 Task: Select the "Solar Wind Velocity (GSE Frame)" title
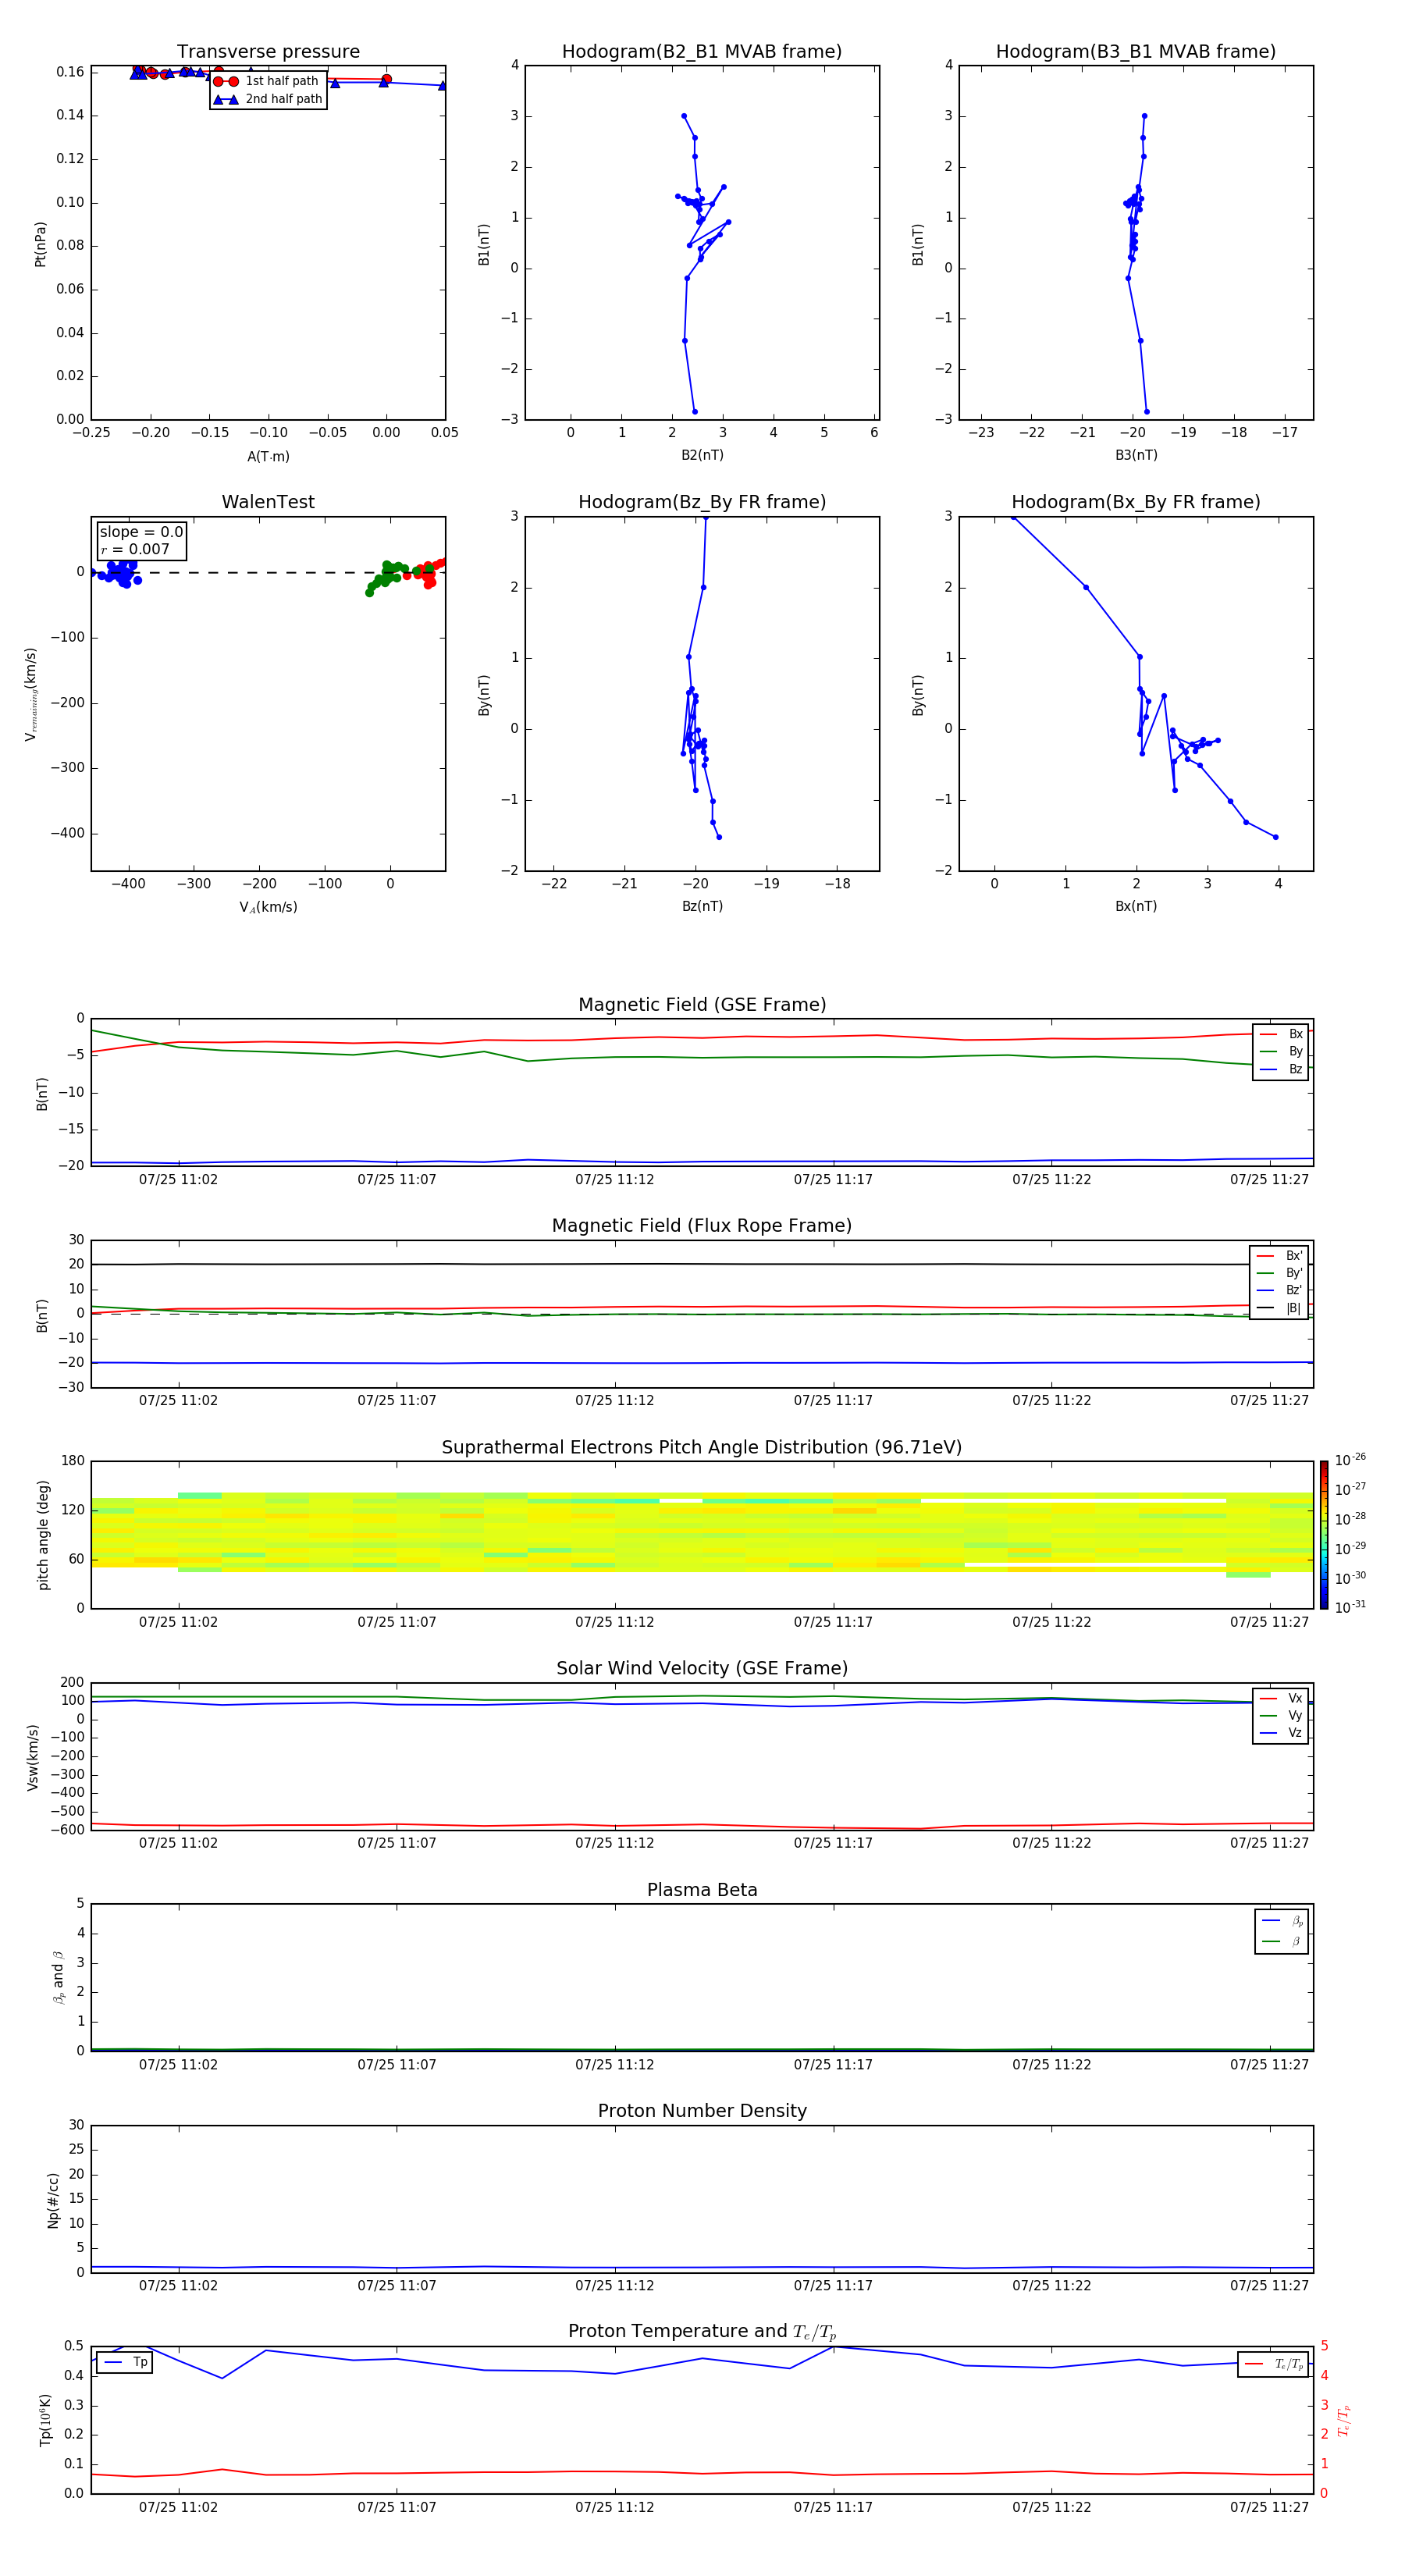[x=702, y=1669]
